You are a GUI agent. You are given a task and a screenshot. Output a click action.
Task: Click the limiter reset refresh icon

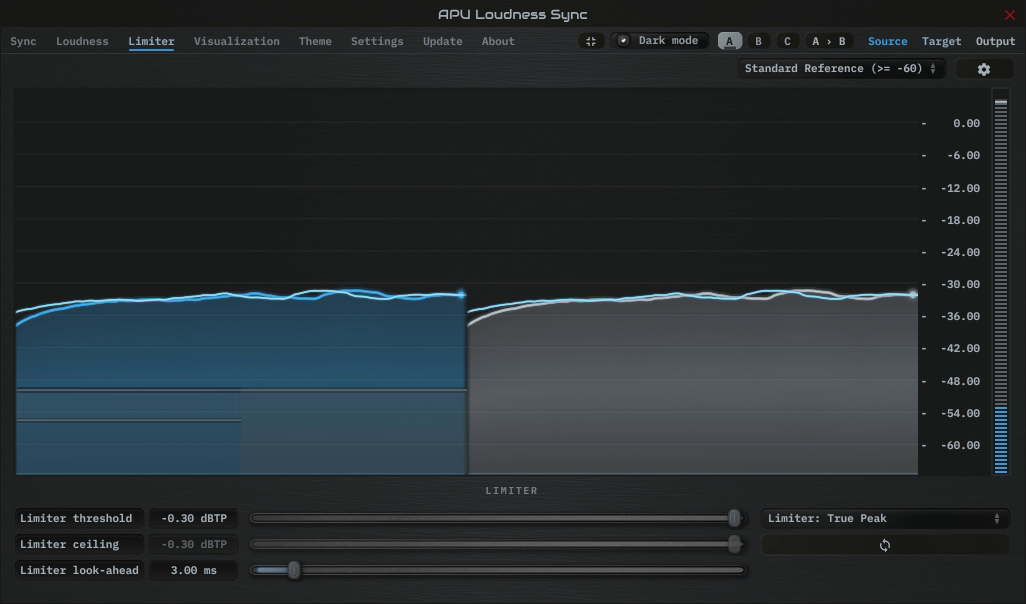(885, 545)
